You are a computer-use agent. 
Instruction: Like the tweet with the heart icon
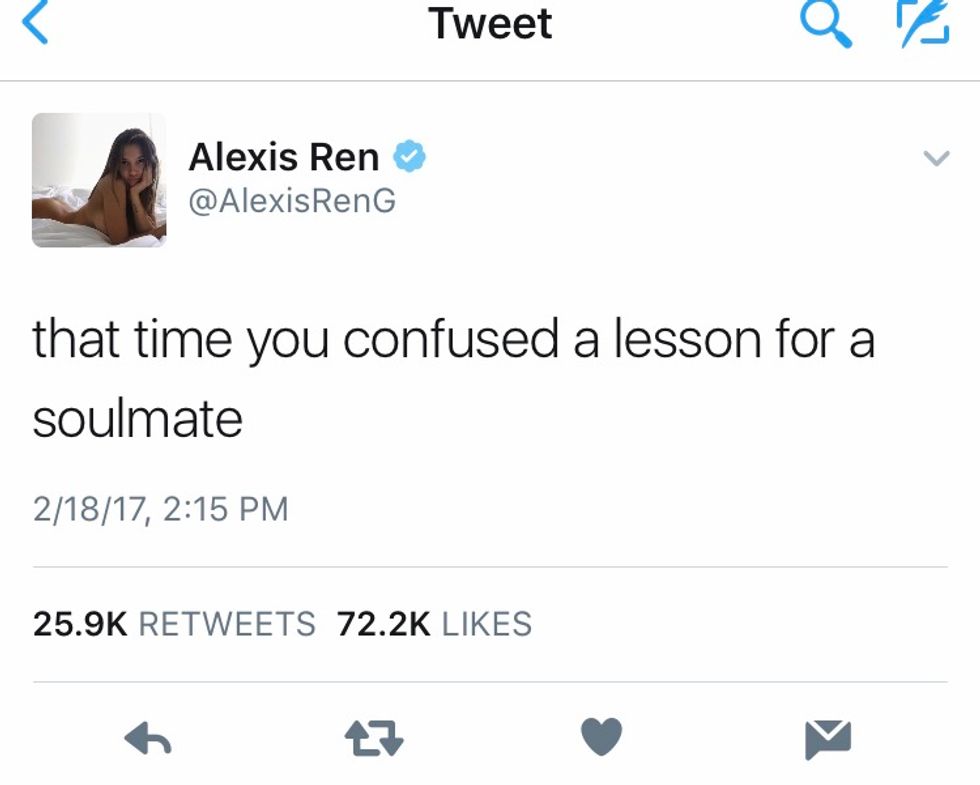tap(601, 736)
